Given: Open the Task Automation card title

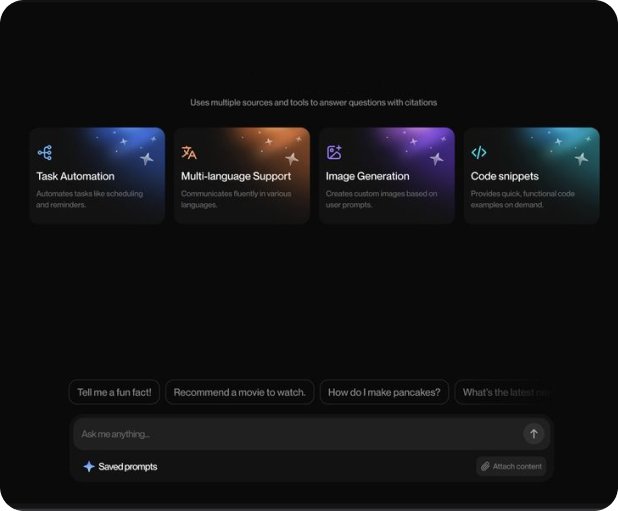Looking at the screenshot, I should pos(75,176).
